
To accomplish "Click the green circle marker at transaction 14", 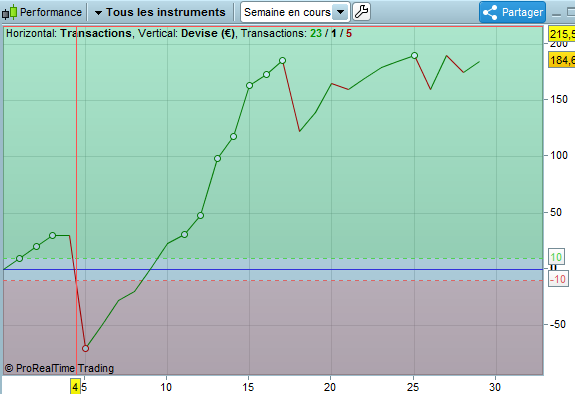I will point(233,137).
